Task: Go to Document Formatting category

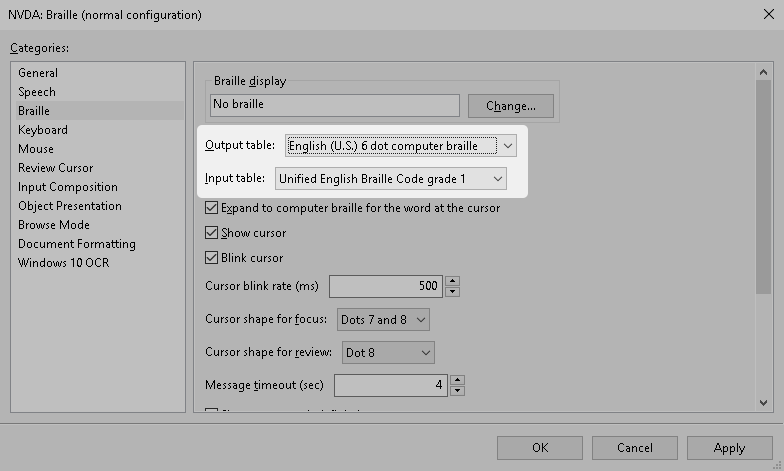Action: pyautogui.click(x=76, y=244)
